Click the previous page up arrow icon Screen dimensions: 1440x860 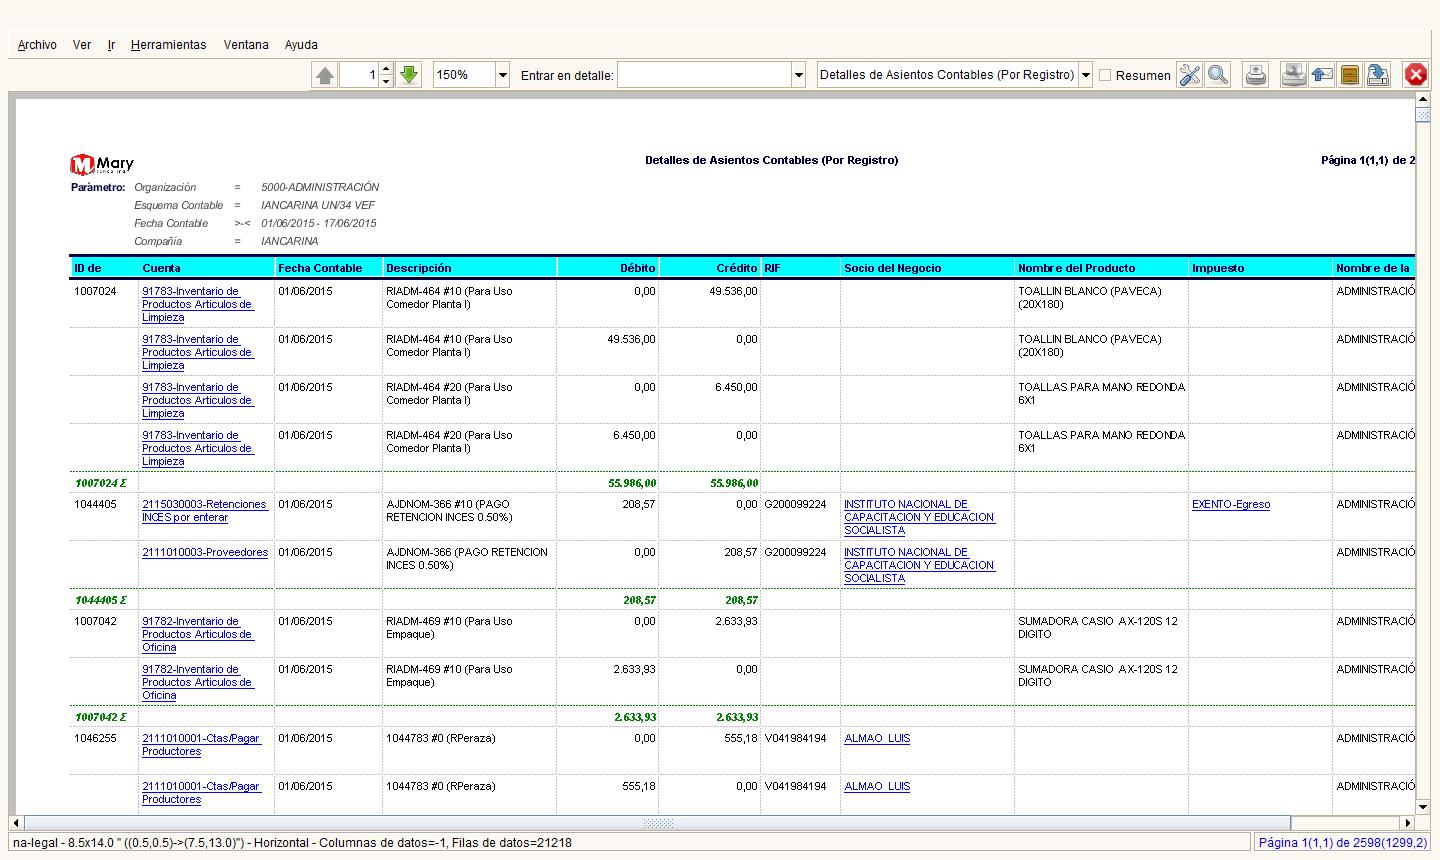(324, 75)
